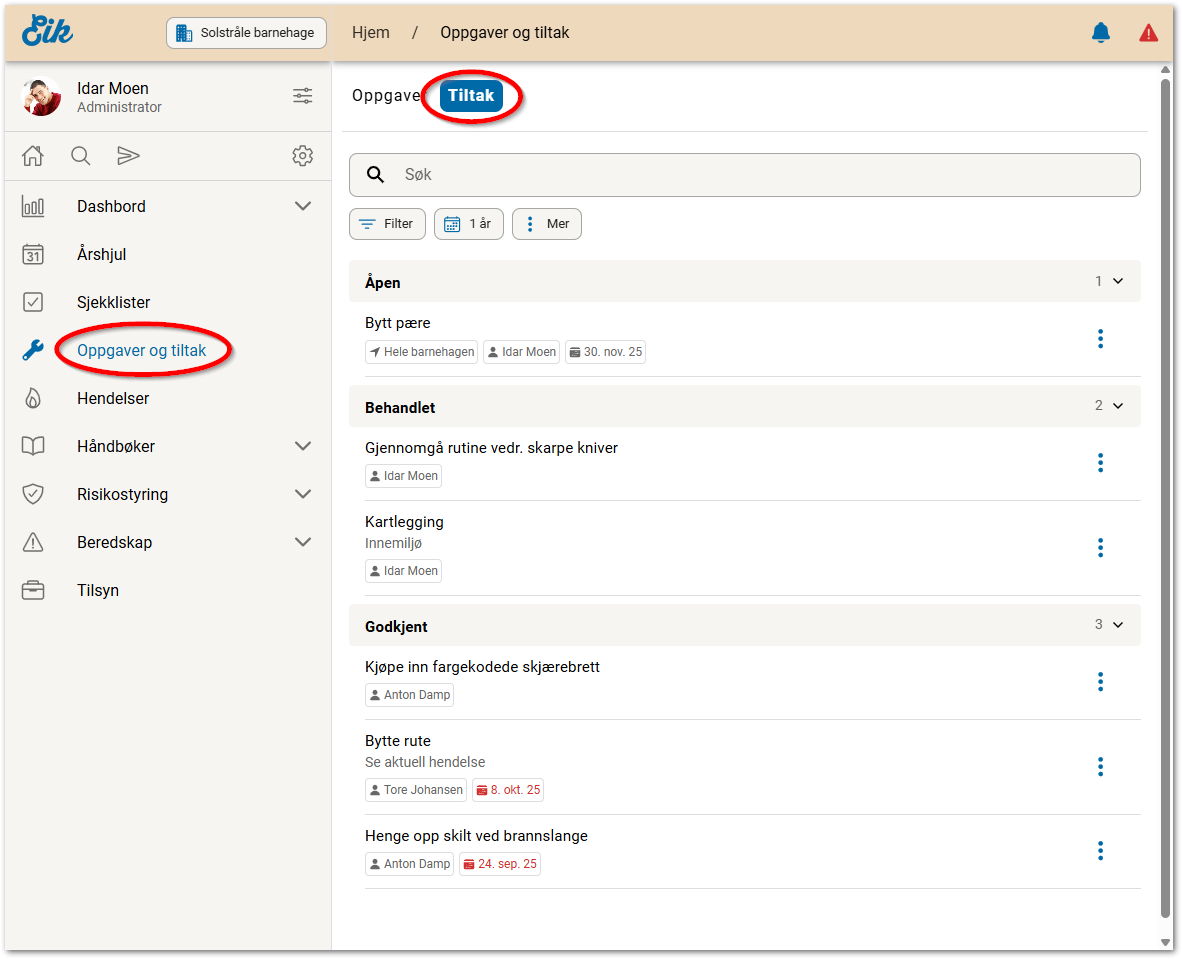Click the notification bell icon
This screenshot has width=1182, height=959.
pyautogui.click(x=1100, y=33)
